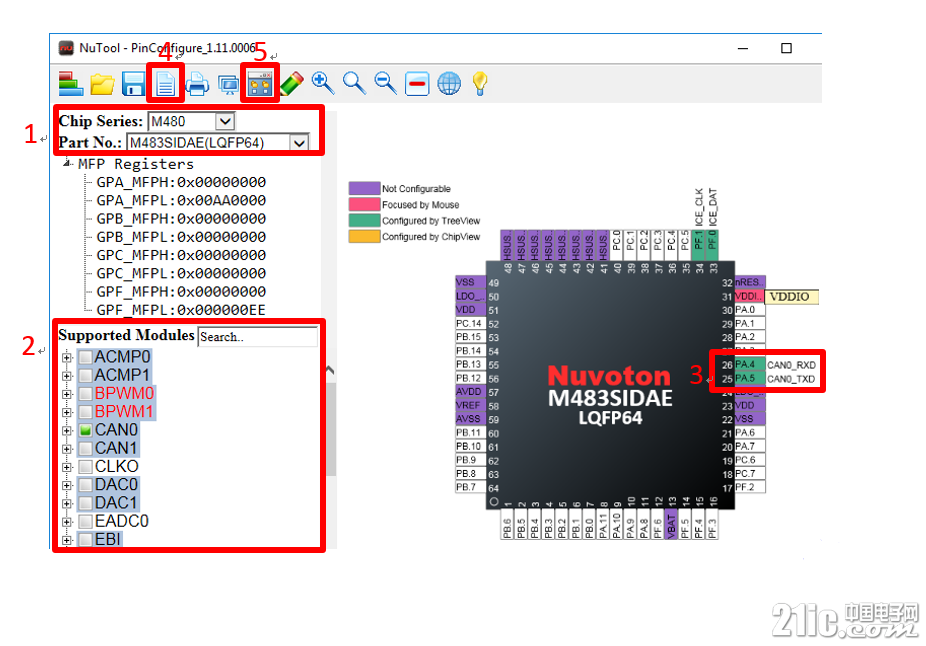Enable the ACMP1 module checkbox
This screenshot has width=926, height=646.
[86, 376]
